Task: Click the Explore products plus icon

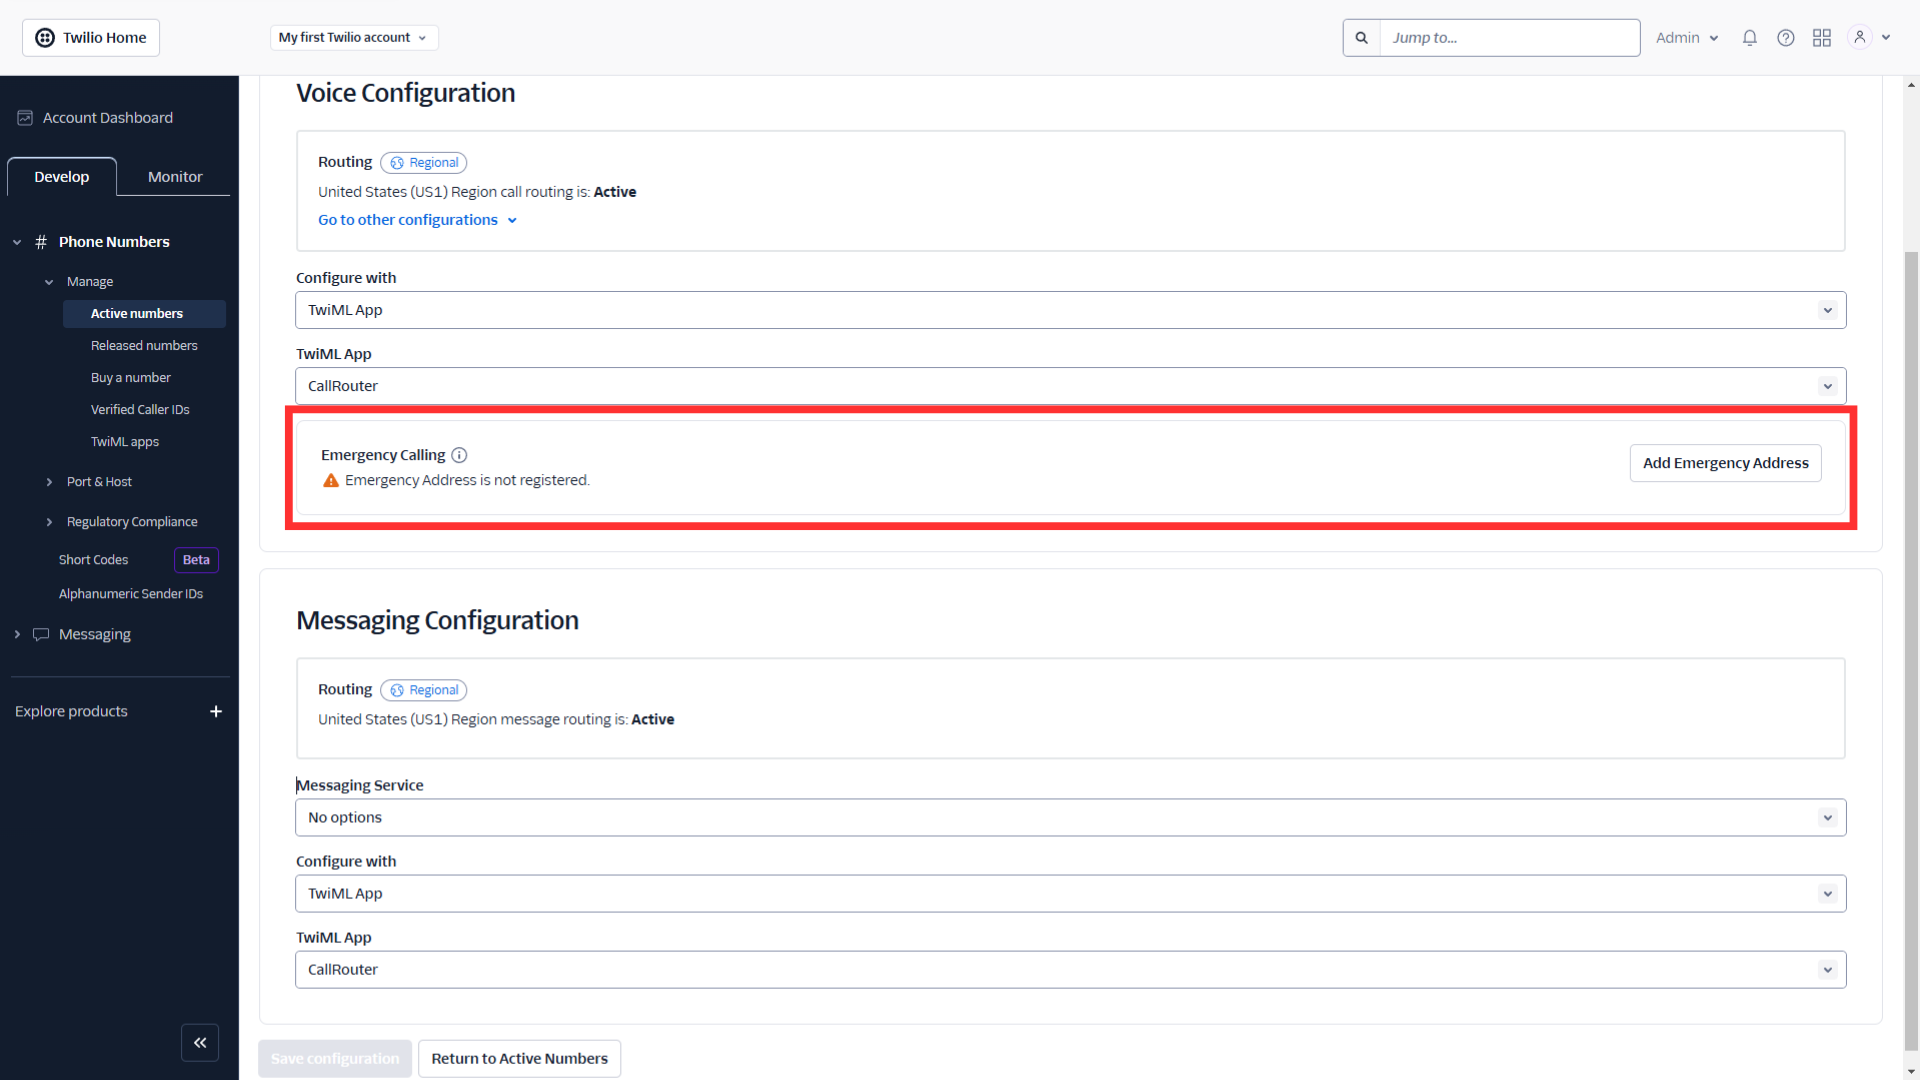Action: coord(216,711)
